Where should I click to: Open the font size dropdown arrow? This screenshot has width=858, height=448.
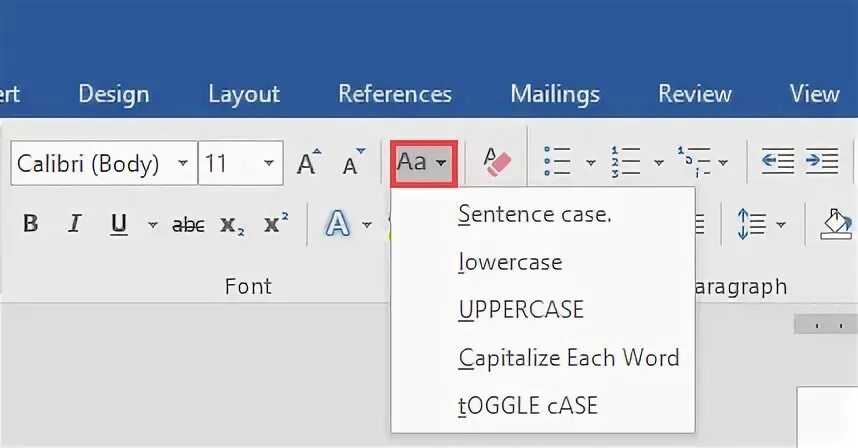point(269,163)
